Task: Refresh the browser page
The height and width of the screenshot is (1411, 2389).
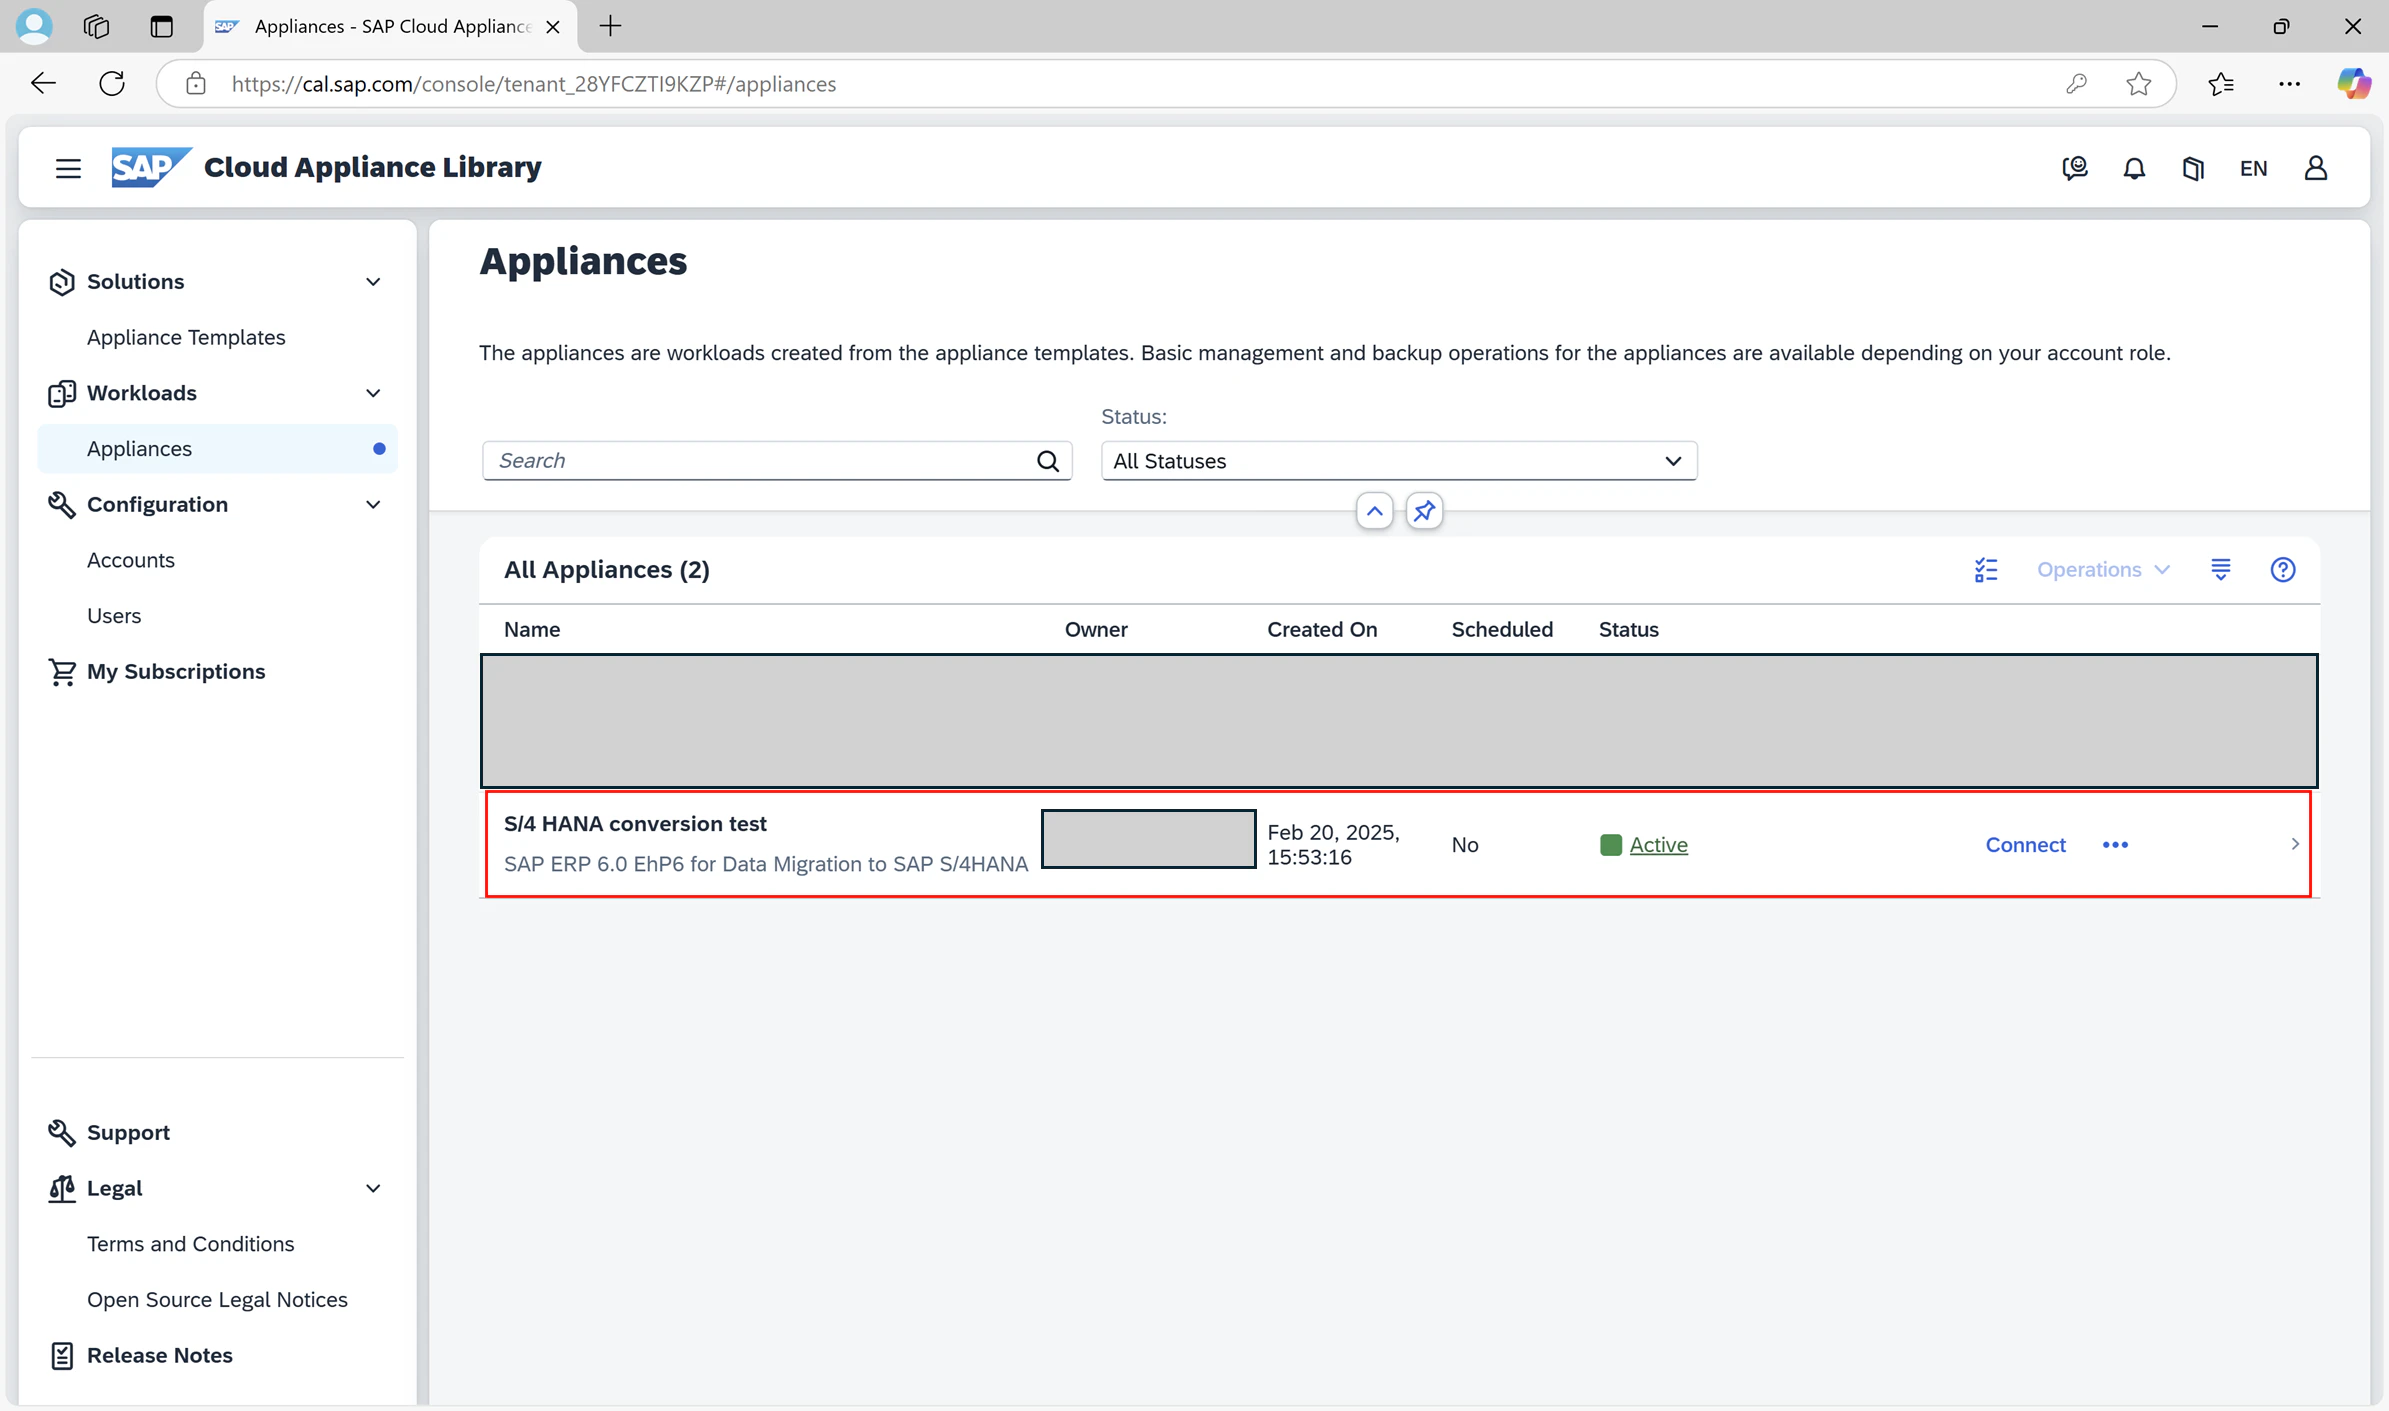Action: point(112,83)
